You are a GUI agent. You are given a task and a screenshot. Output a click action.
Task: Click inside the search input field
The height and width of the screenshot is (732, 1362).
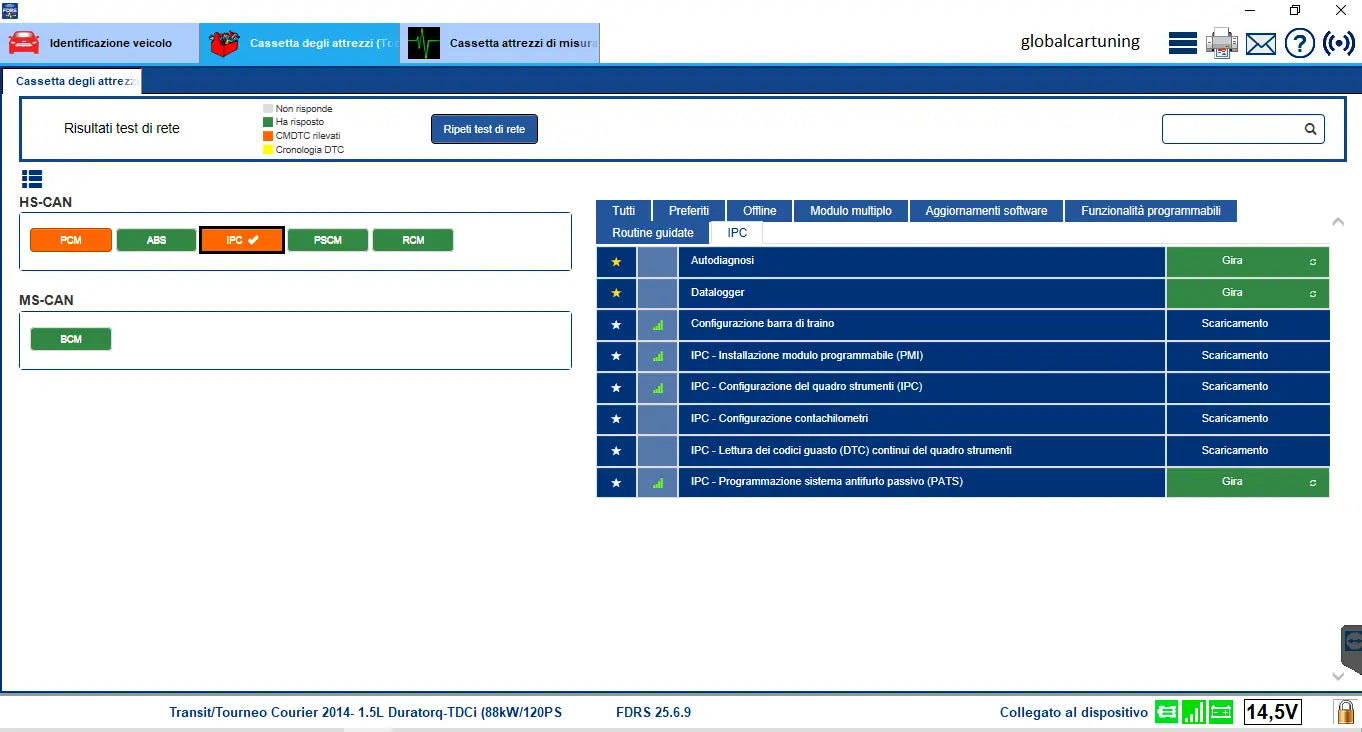click(x=1235, y=129)
